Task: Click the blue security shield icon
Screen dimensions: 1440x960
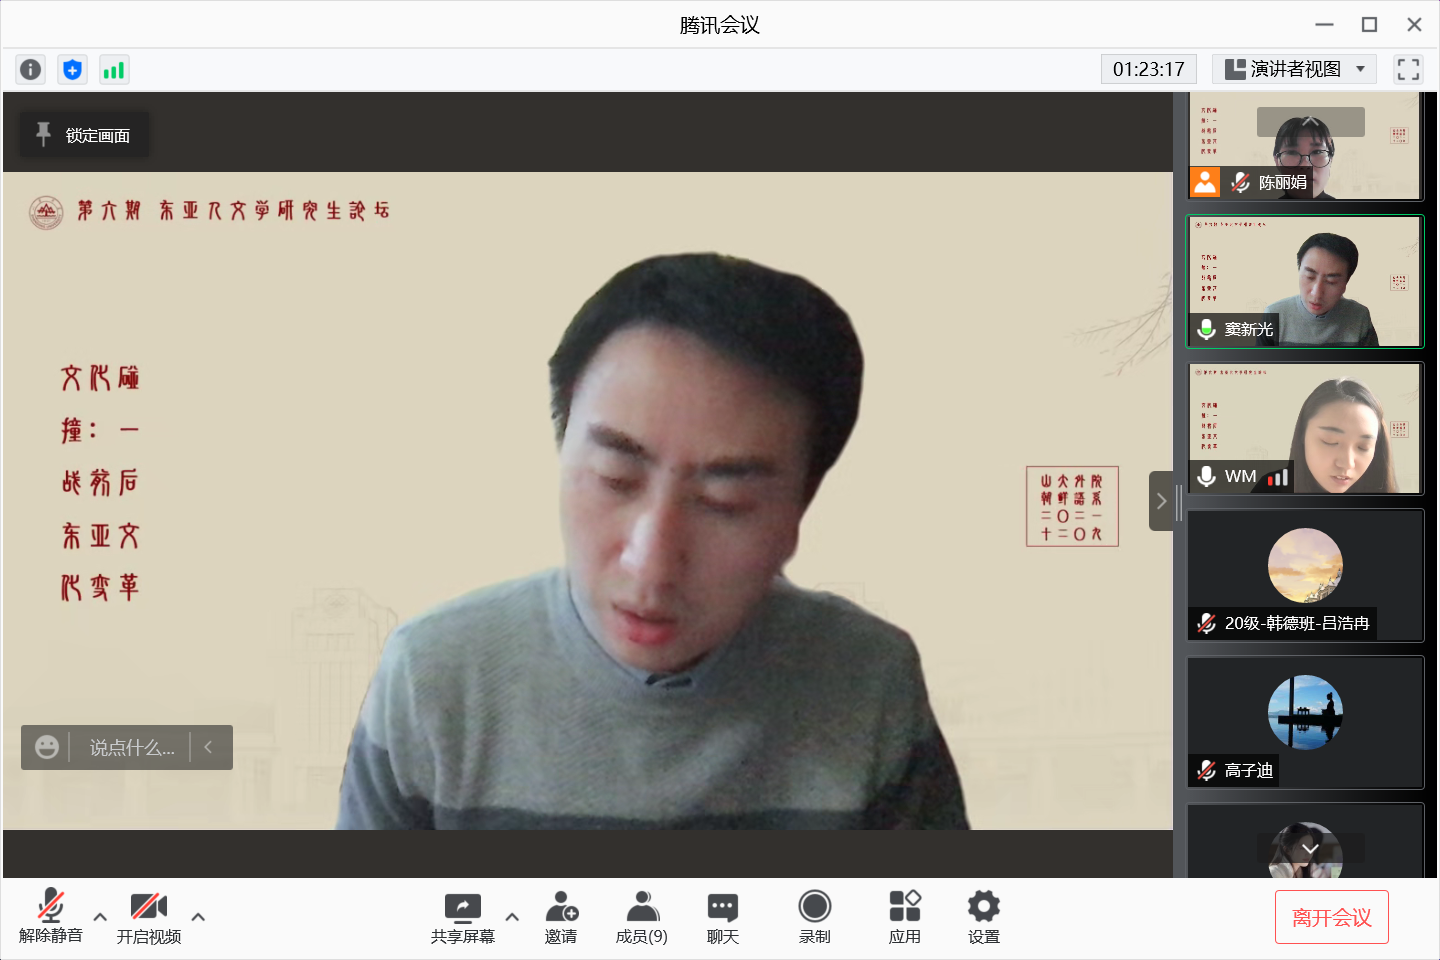Action: pos(72,69)
